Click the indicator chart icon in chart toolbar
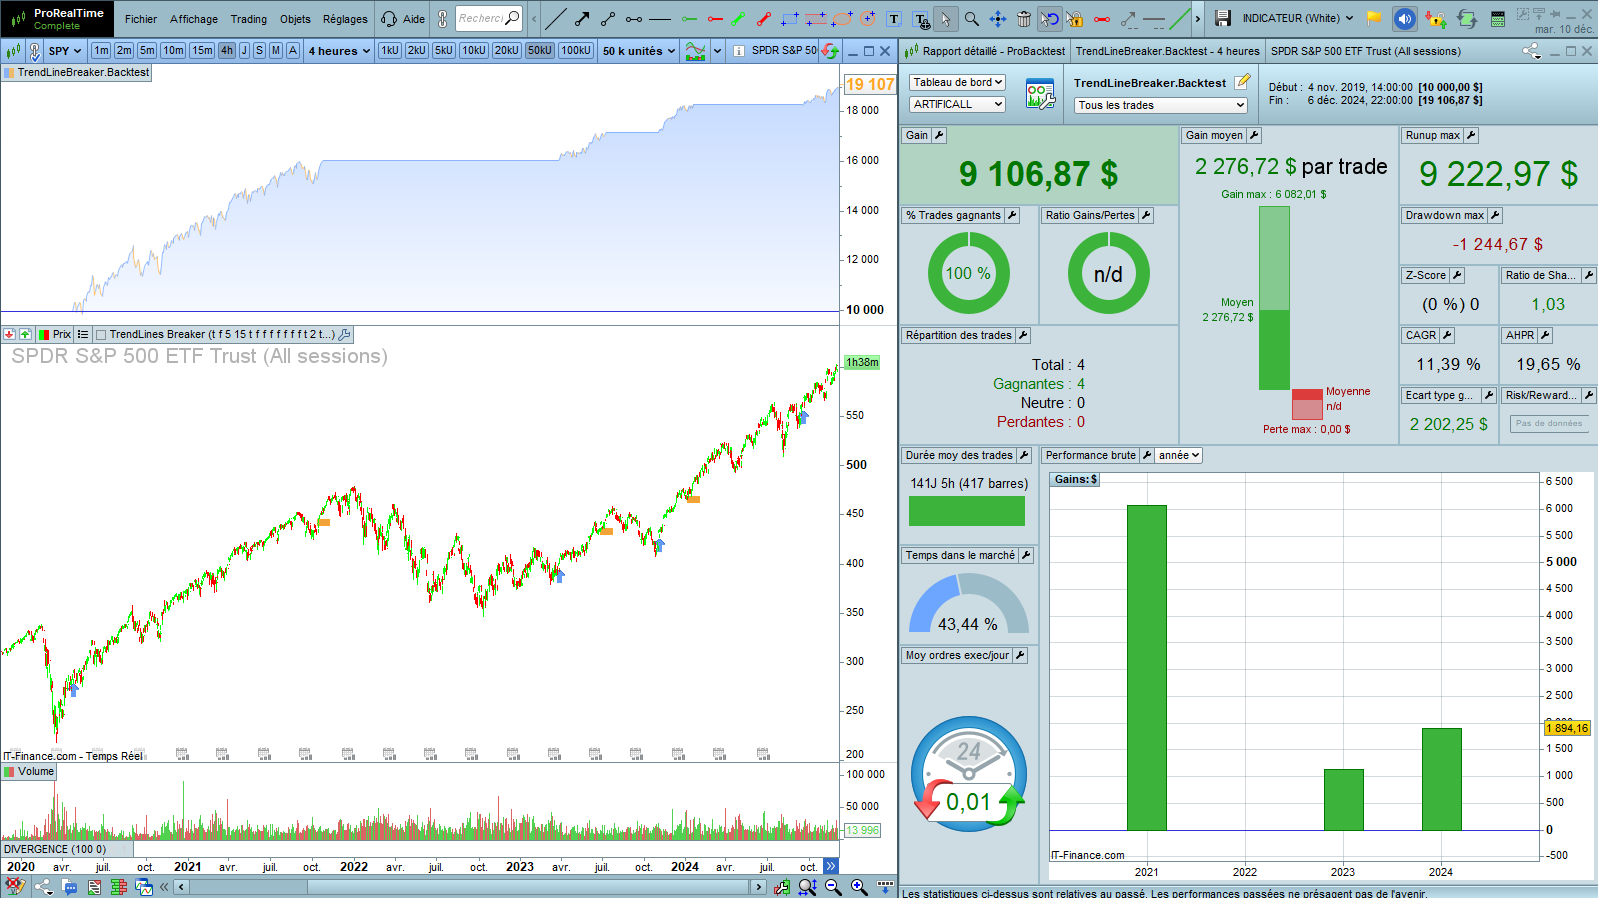 696,50
